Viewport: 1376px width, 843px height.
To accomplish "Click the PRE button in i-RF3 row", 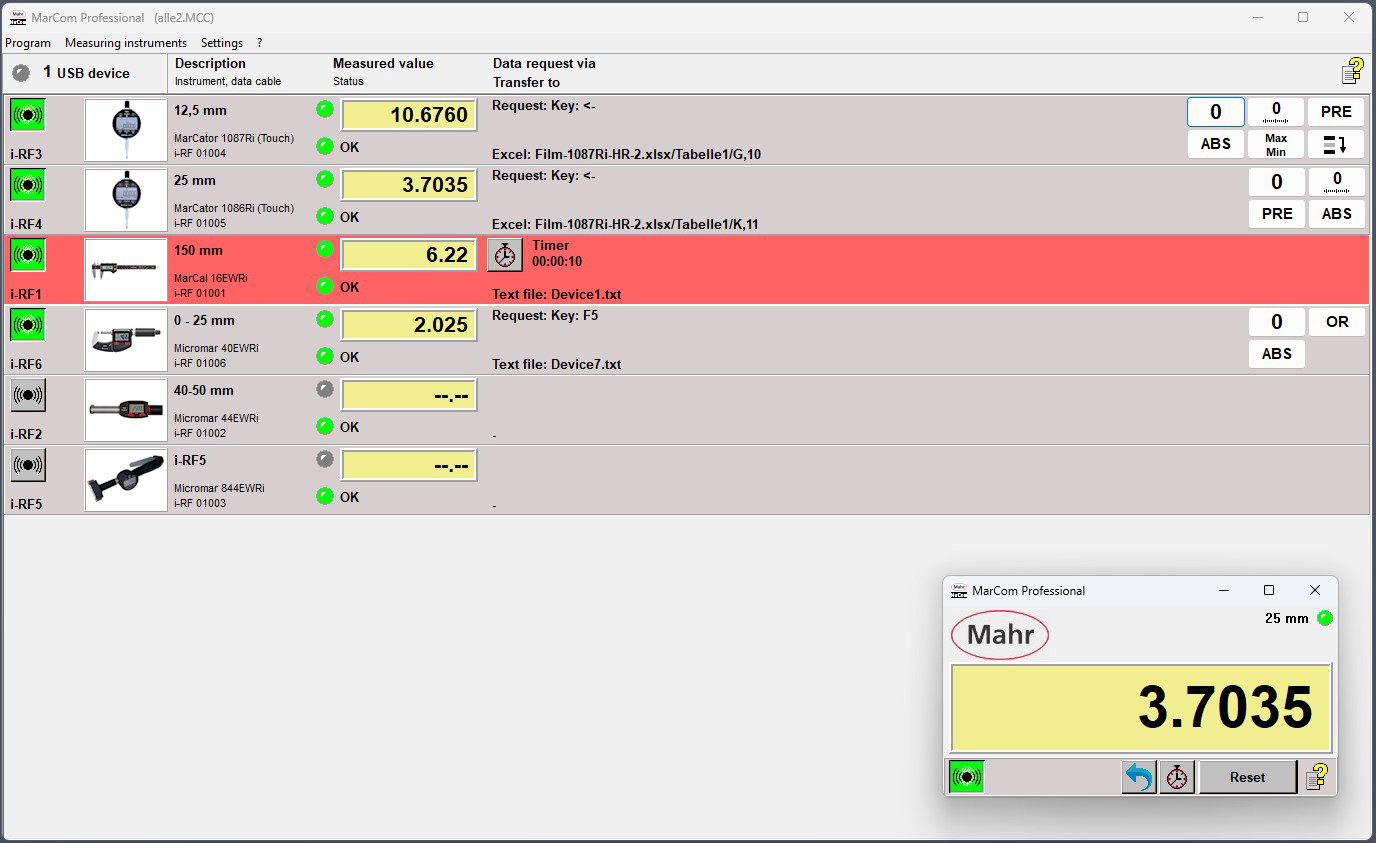I will coord(1336,112).
